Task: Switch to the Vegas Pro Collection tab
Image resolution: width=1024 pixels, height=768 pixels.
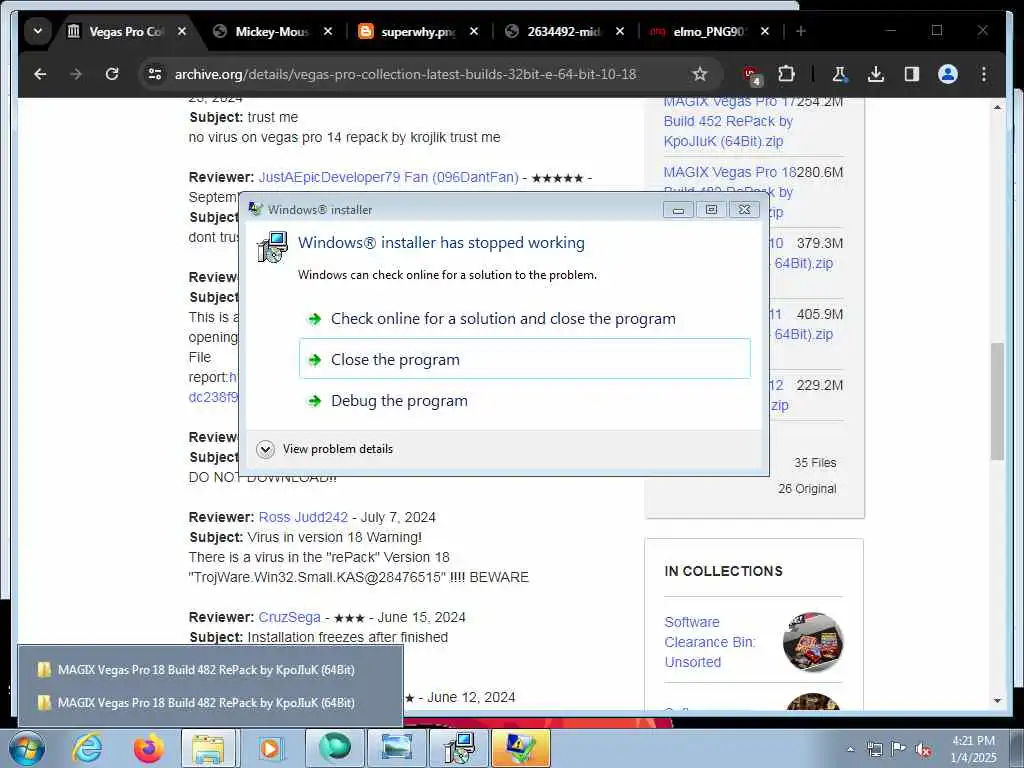Action: pyautogui.click(x=125, y=31)
